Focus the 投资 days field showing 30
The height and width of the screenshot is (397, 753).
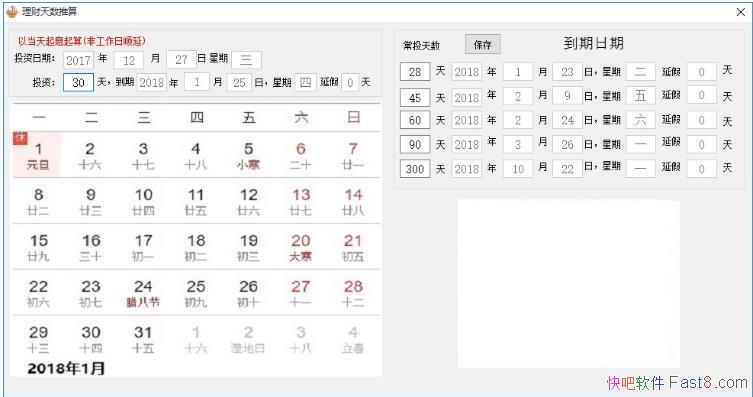[x=78, y=82]
